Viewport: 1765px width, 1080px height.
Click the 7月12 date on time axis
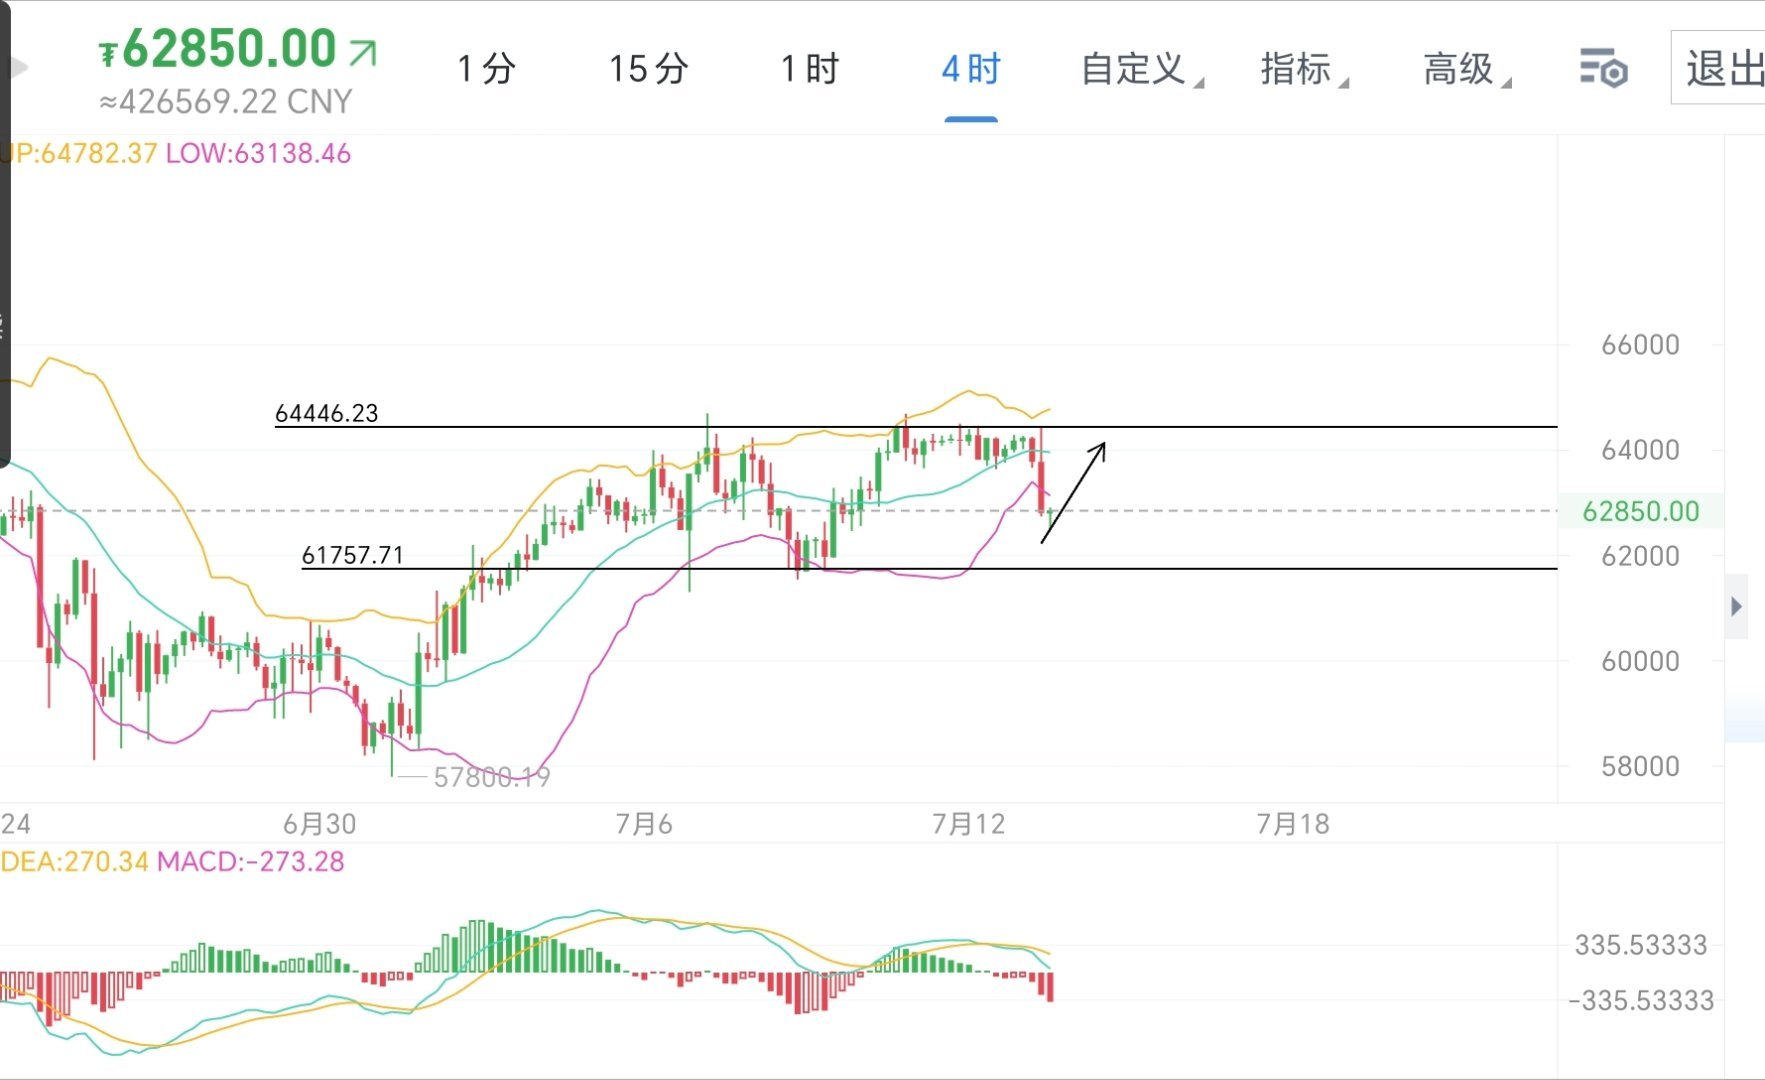pos(968,824)
